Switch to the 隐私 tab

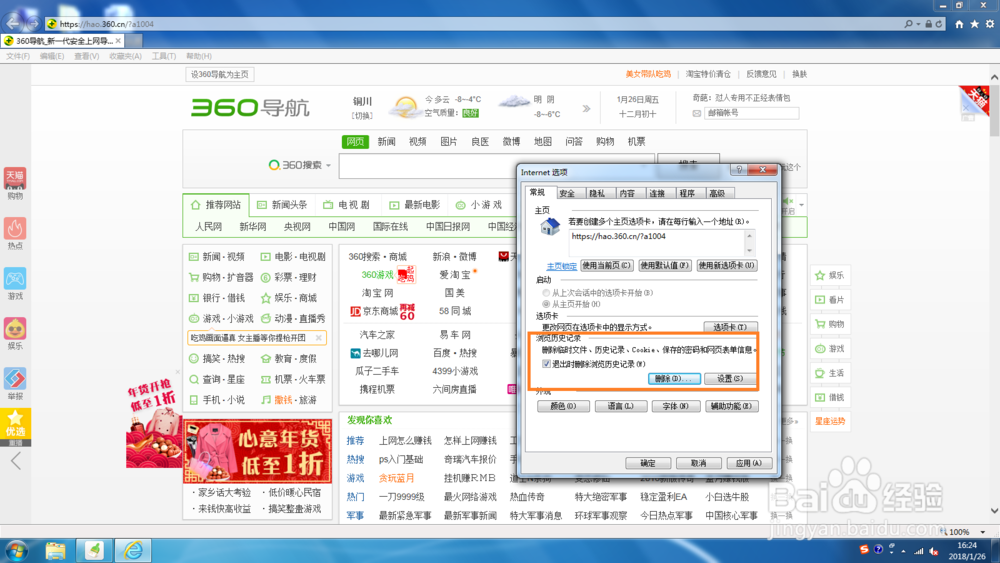[x=596, y=193]
